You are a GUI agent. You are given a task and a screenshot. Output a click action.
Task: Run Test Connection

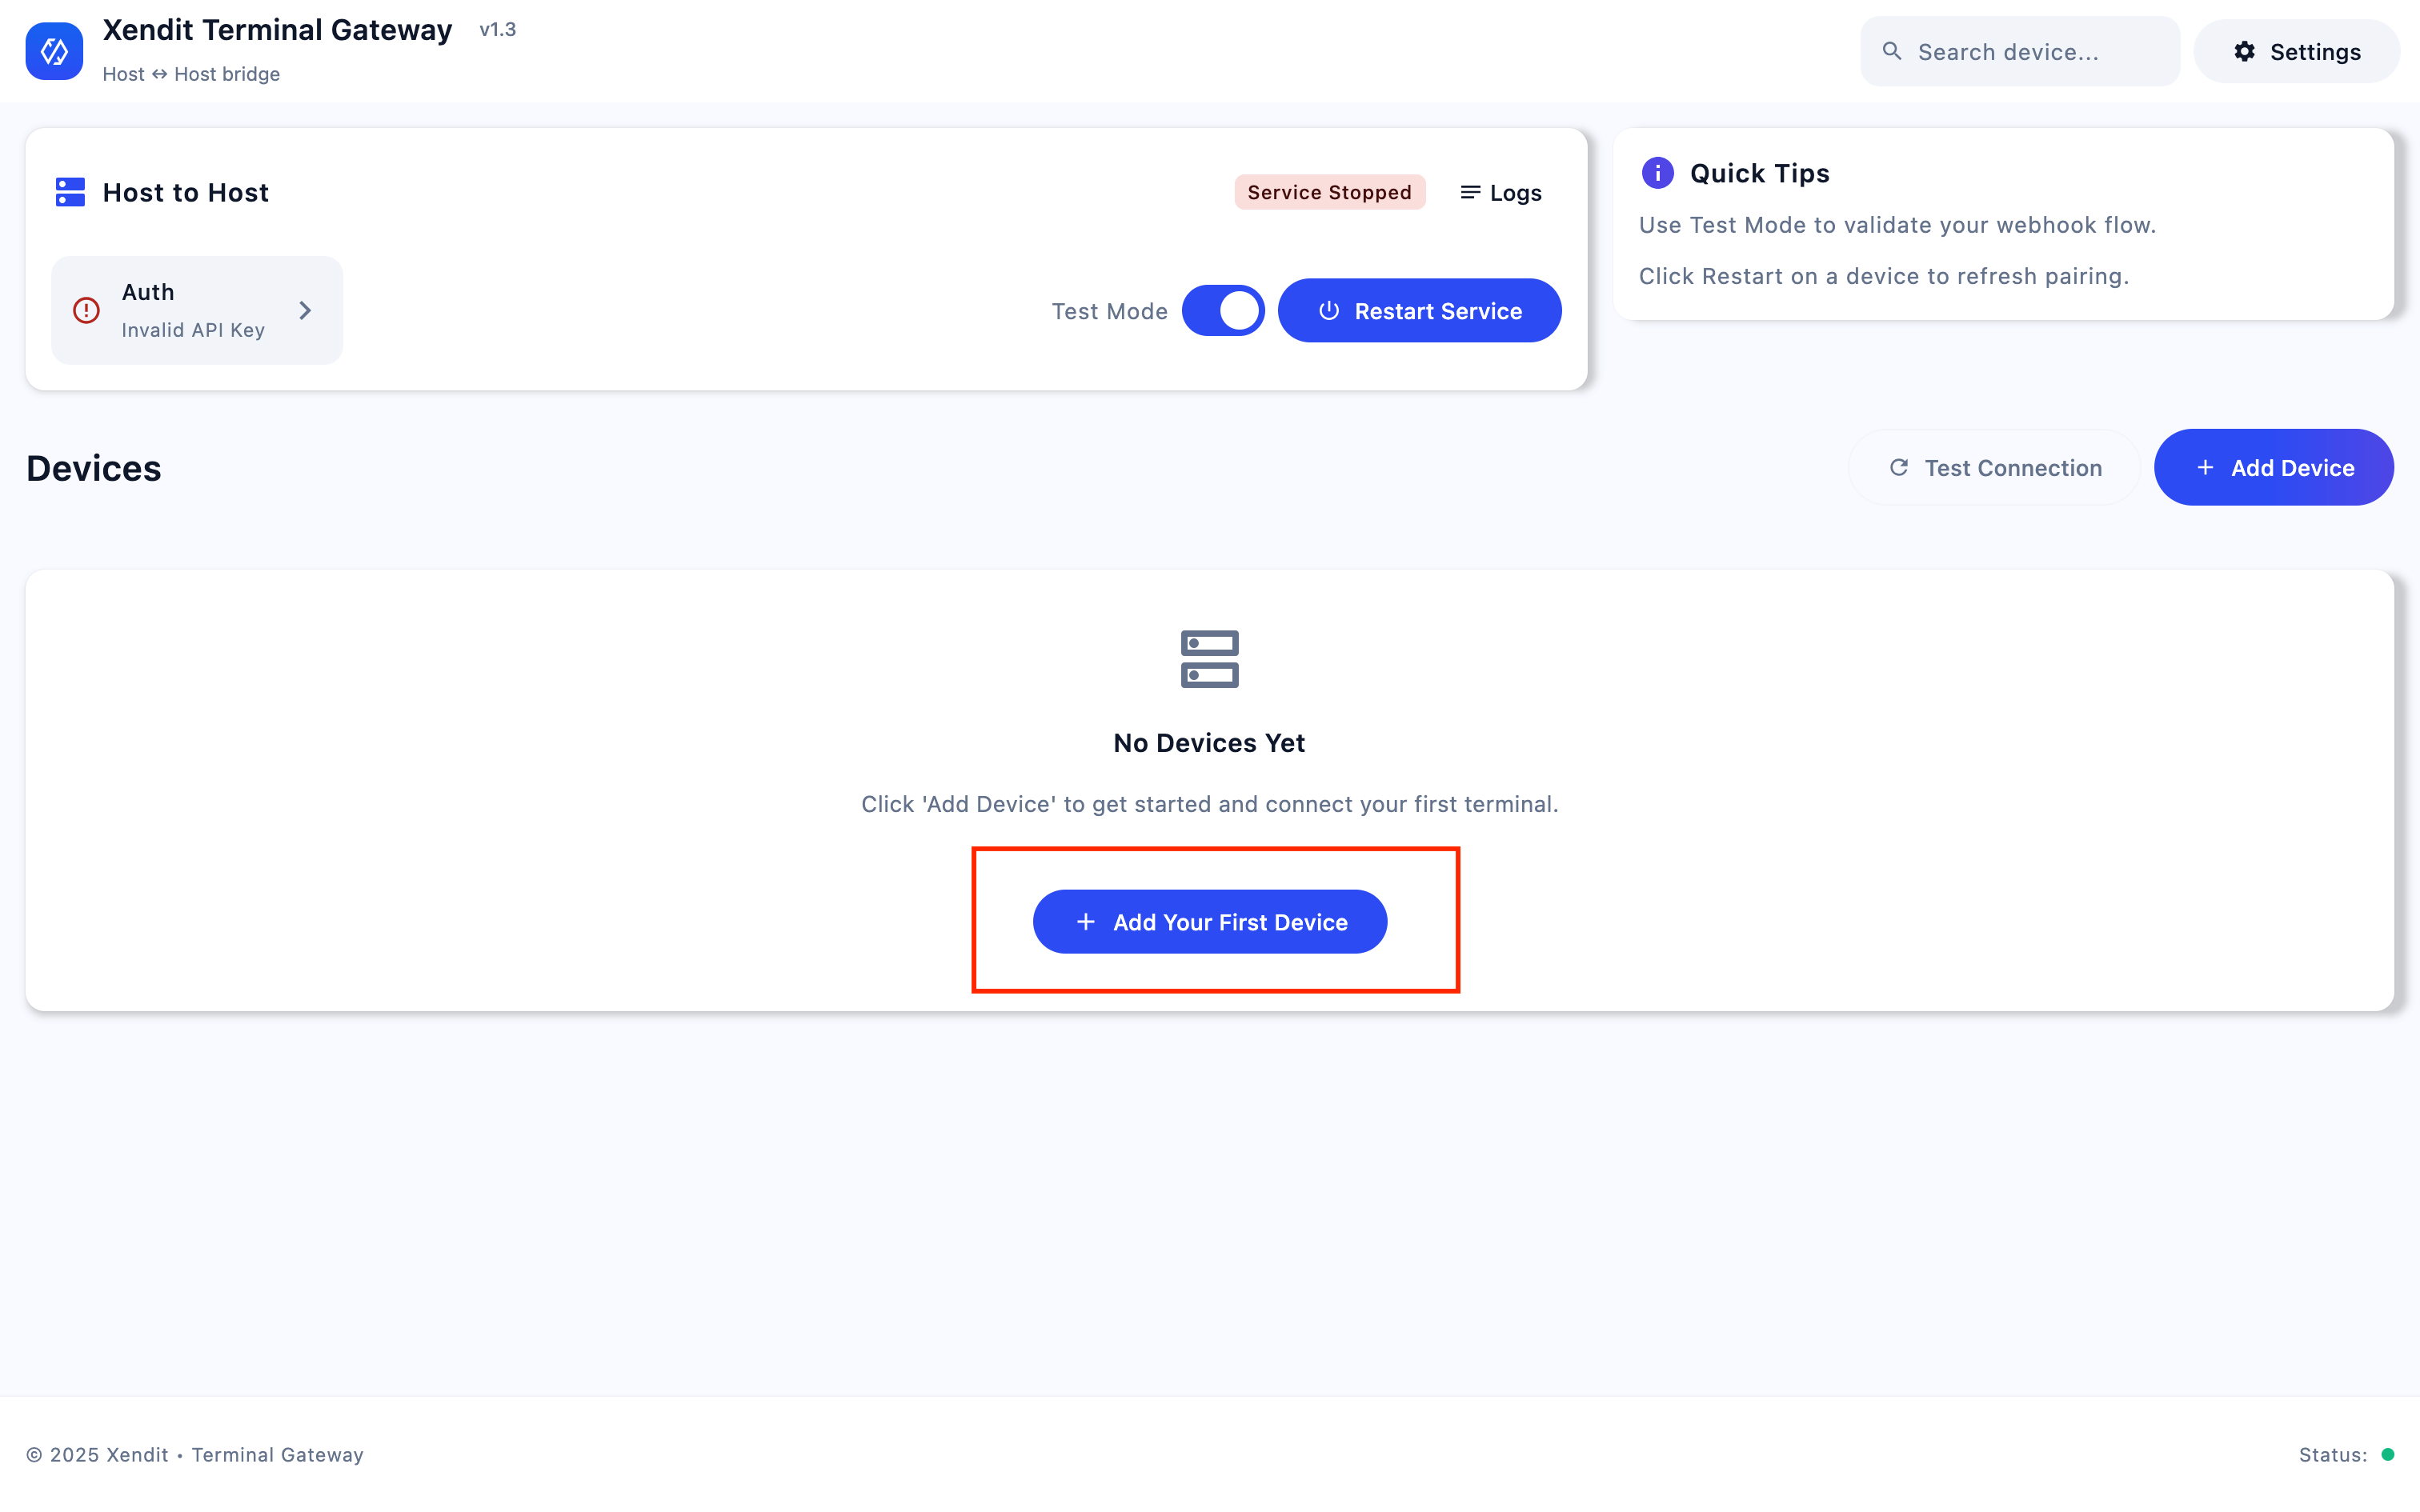tap(1994, 468)
